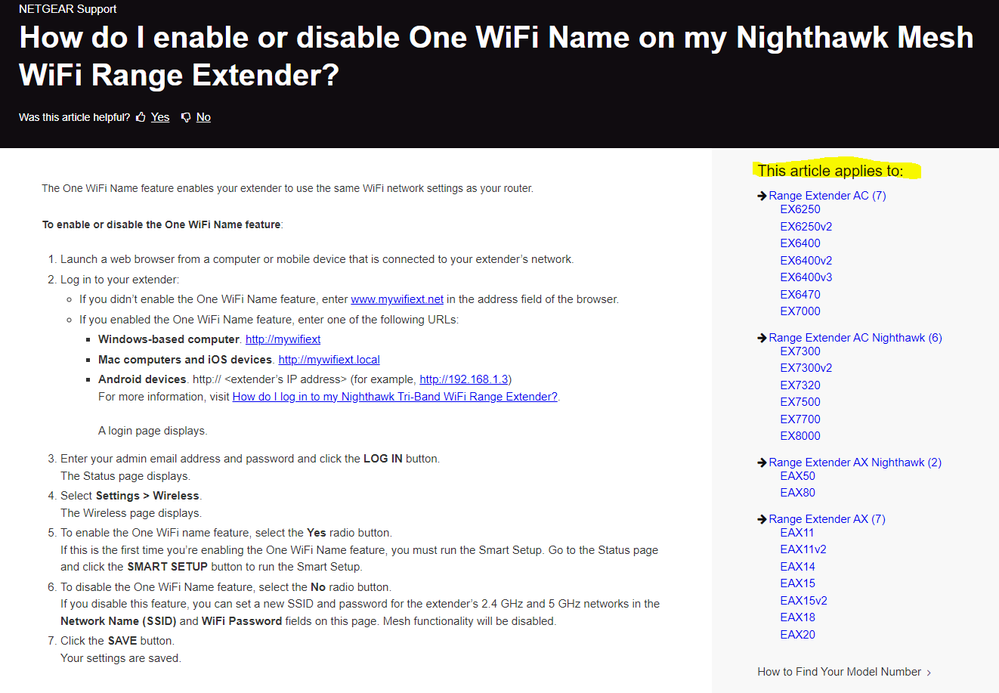This screenshot has height=693, width=999.
Task: Select the EX7300v2 model link
Action: click(806, 368)
